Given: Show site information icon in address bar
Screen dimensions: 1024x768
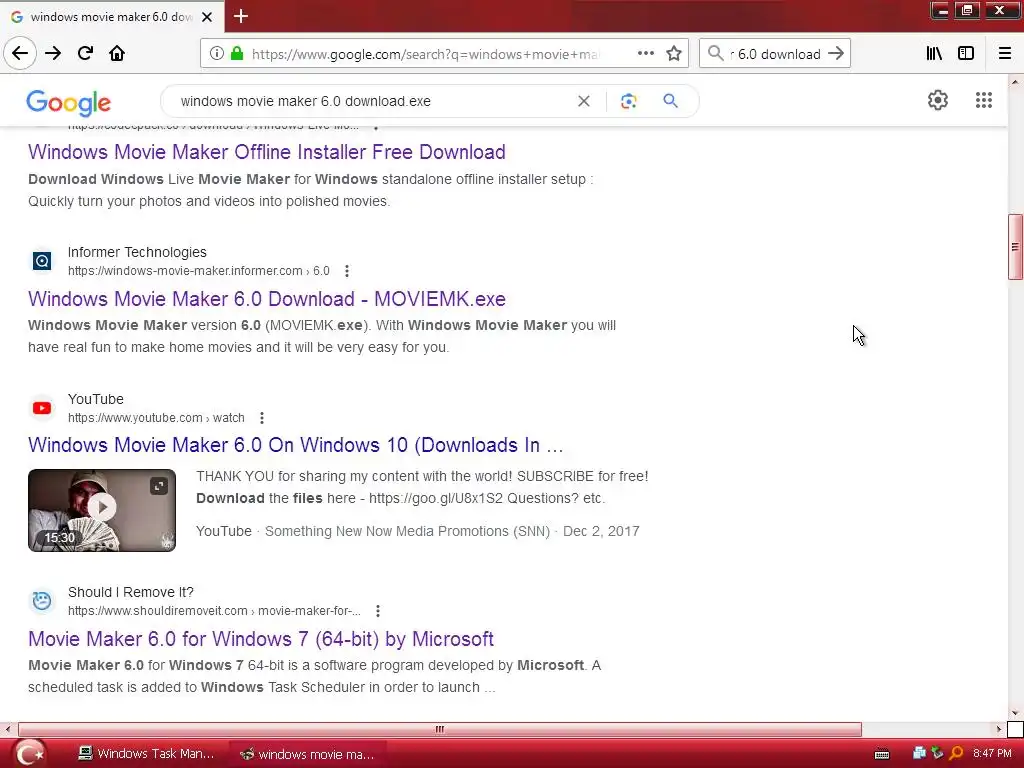Looking at the screenshot, I should [216, 54].
